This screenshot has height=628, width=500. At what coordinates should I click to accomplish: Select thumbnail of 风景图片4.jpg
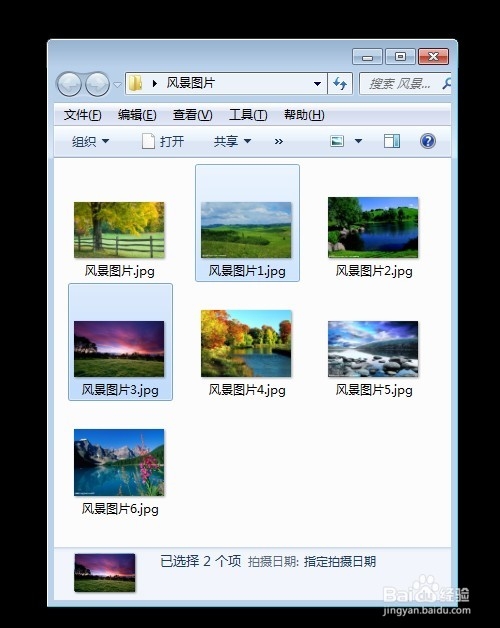[246, 343]
